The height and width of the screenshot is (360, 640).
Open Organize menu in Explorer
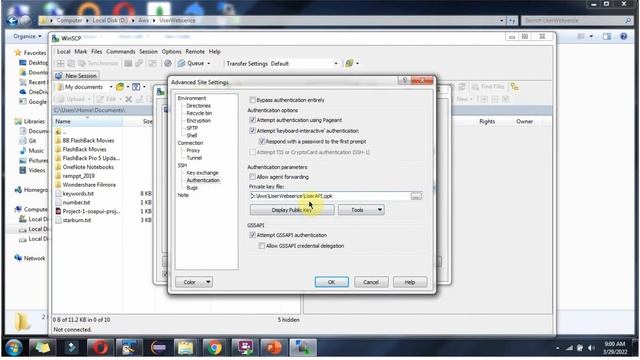[x=27, y=36]
